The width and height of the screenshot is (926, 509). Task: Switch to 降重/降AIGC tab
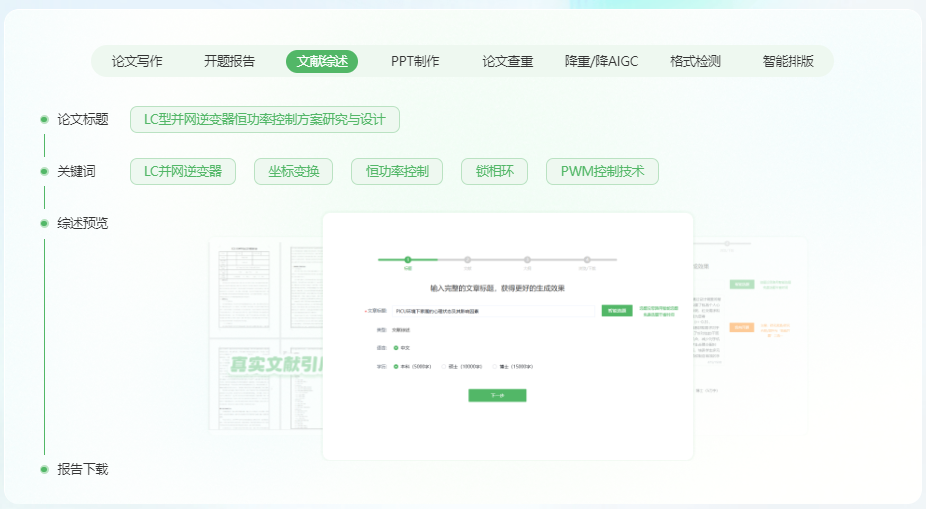click(x=601, y=61)
